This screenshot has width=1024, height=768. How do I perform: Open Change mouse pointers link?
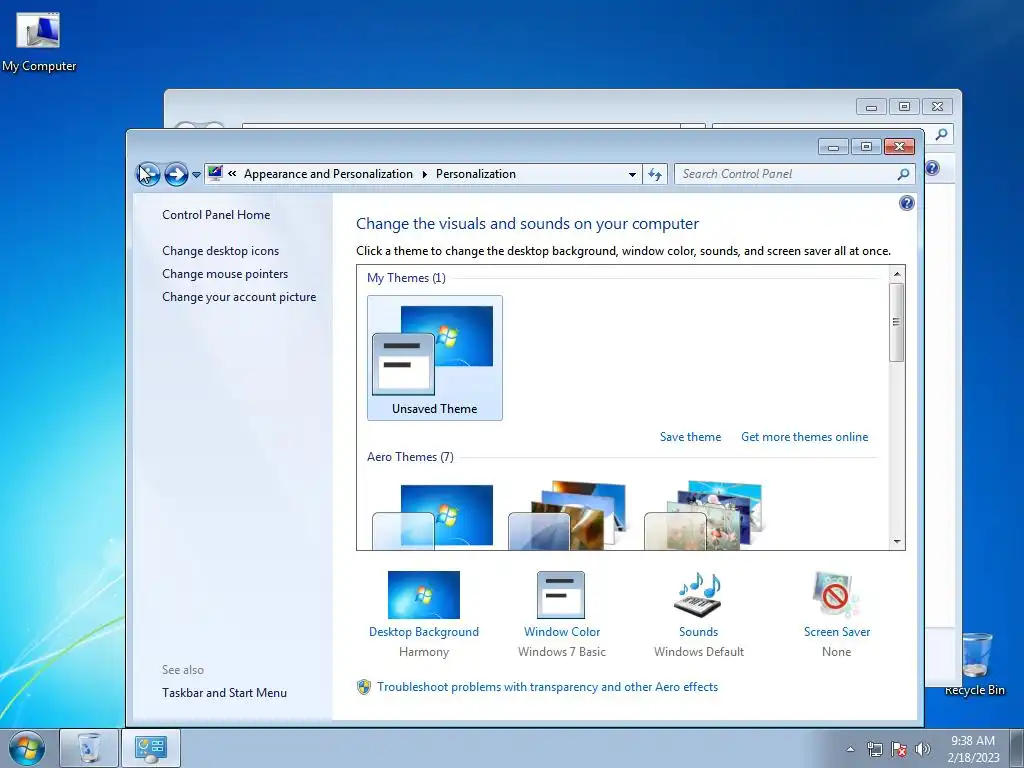tap(225, 274)
